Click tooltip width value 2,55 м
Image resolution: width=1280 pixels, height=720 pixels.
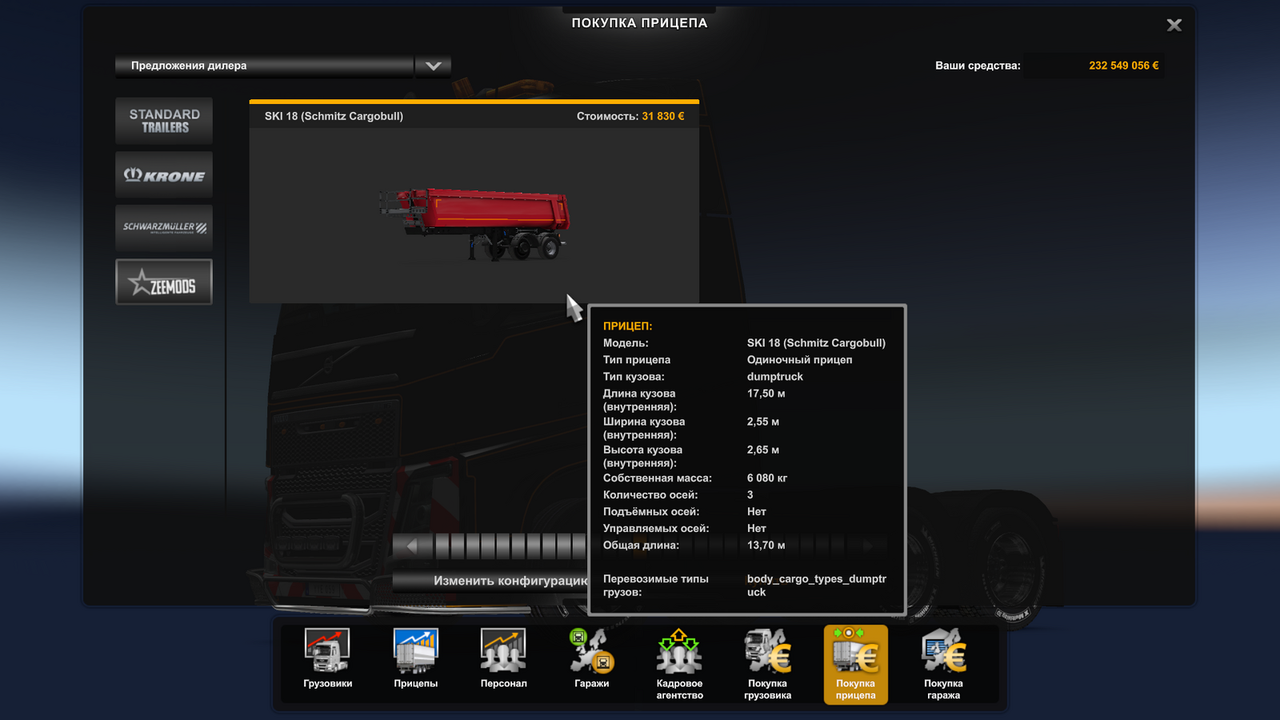[763, 422]
